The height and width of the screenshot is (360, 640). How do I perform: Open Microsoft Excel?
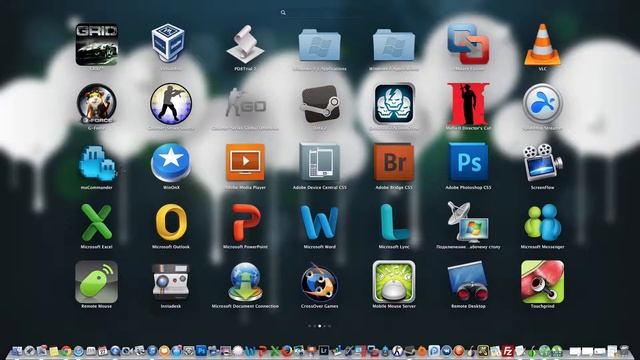97,222
